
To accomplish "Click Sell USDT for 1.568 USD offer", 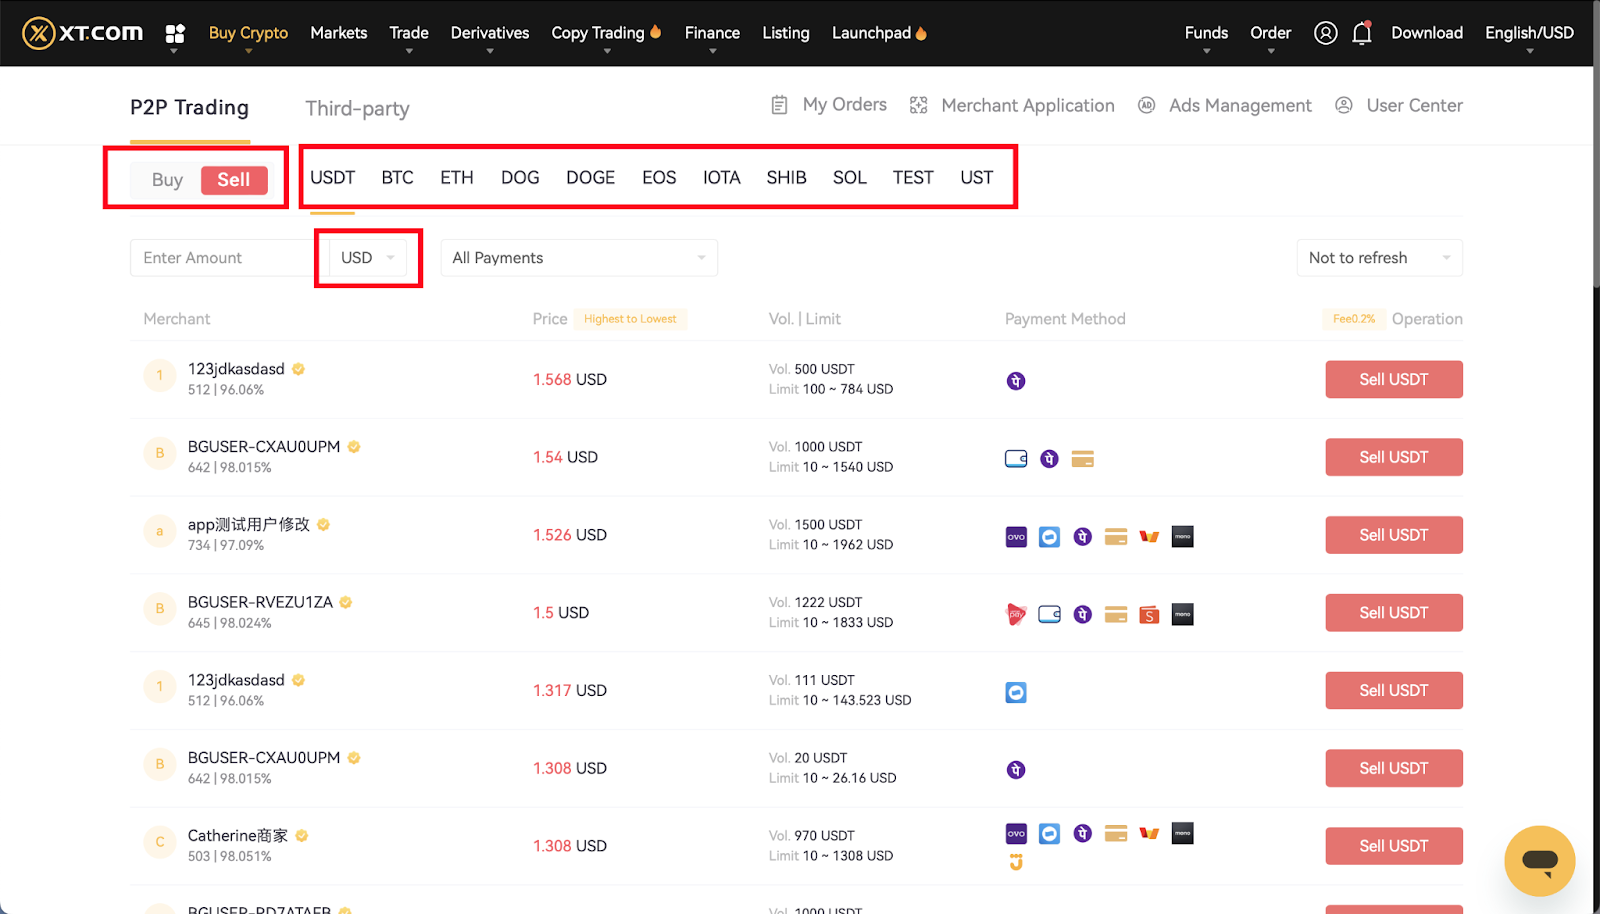I will (x=1393, y=380).
